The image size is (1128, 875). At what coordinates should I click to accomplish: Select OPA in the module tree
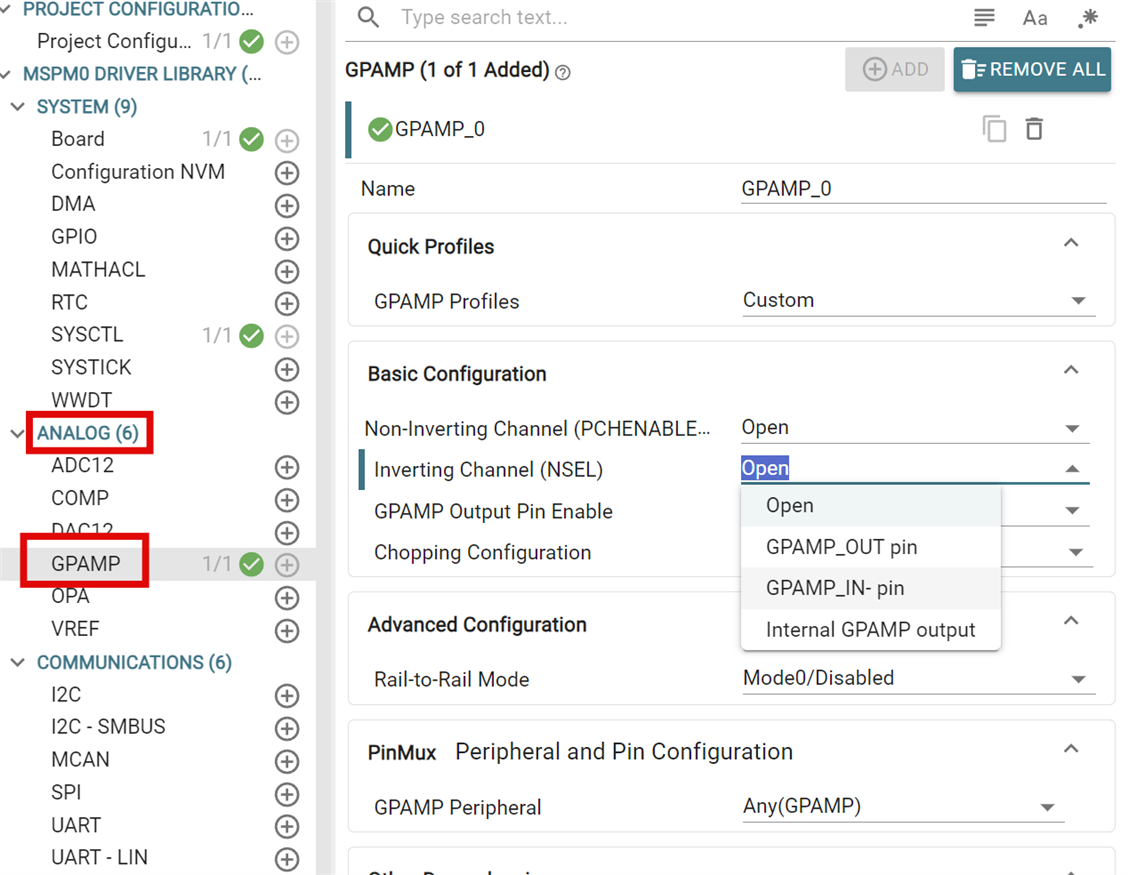[70, 597]
